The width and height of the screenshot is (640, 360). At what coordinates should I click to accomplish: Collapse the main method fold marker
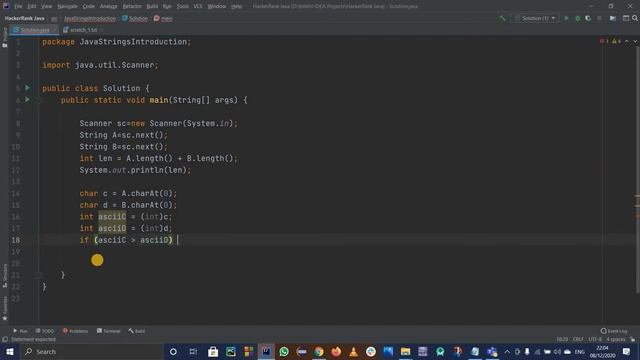[39, 100]
